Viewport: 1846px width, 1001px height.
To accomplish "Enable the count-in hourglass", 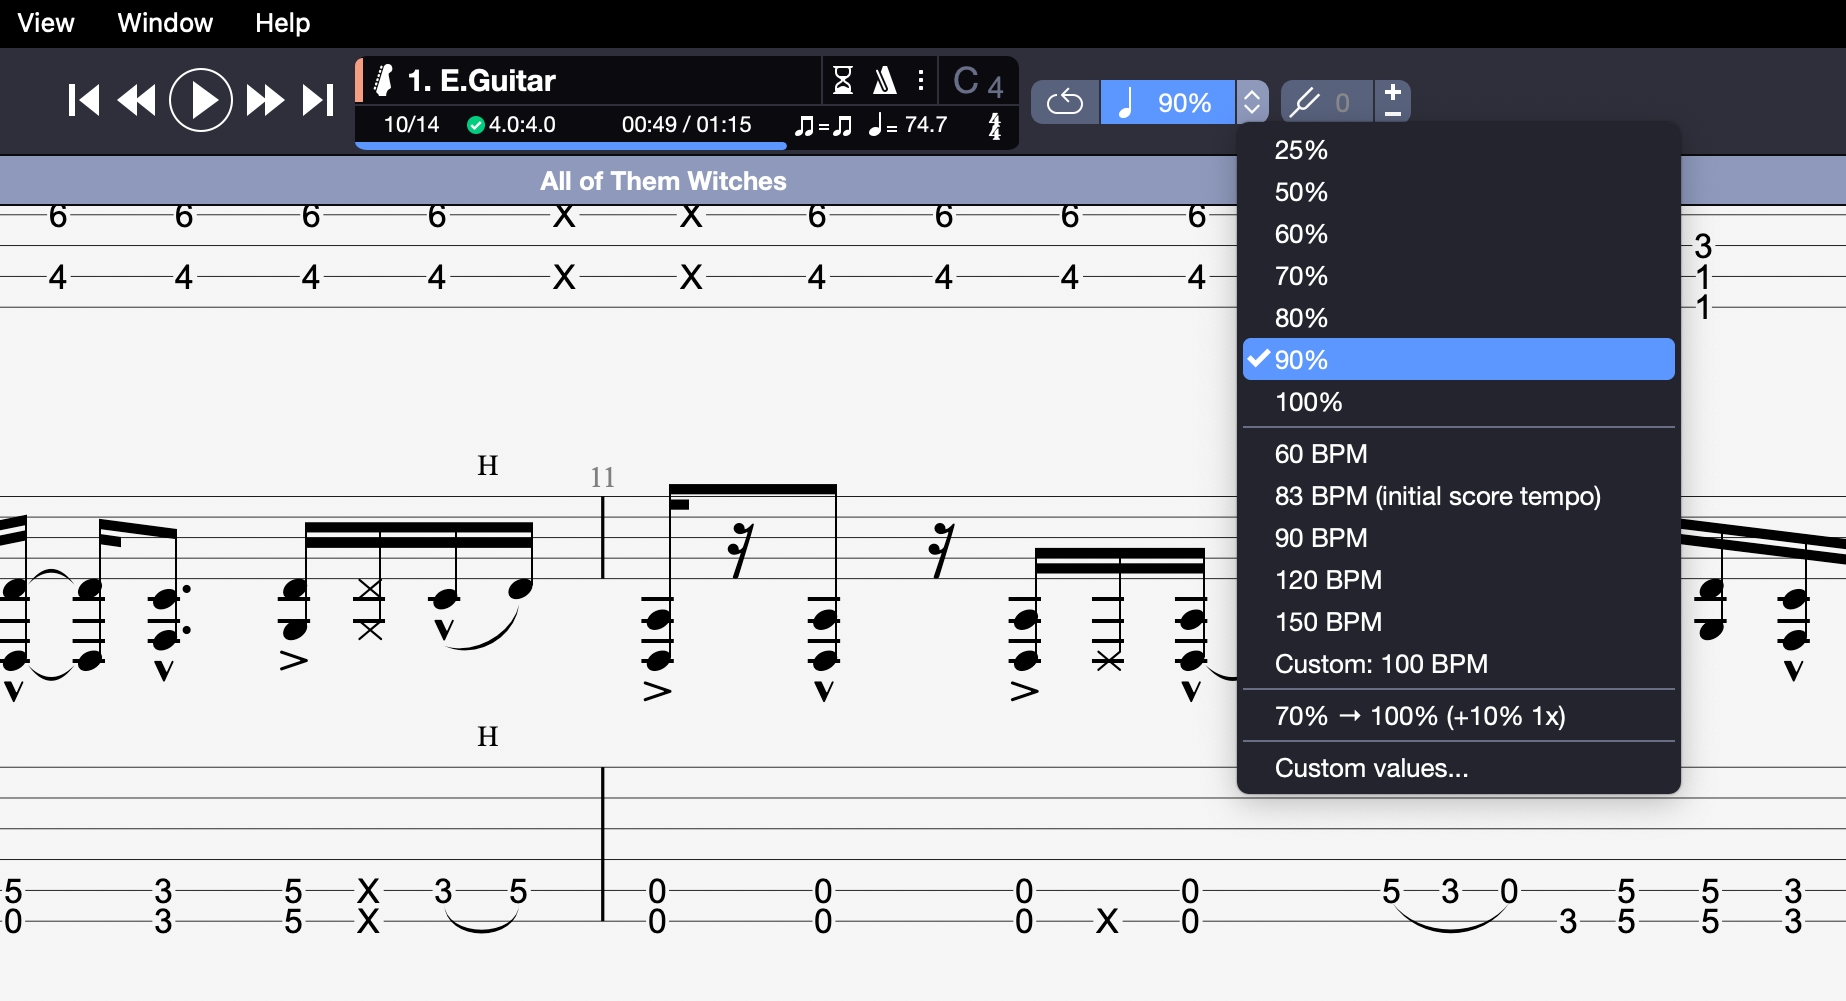I will (843, 80).
